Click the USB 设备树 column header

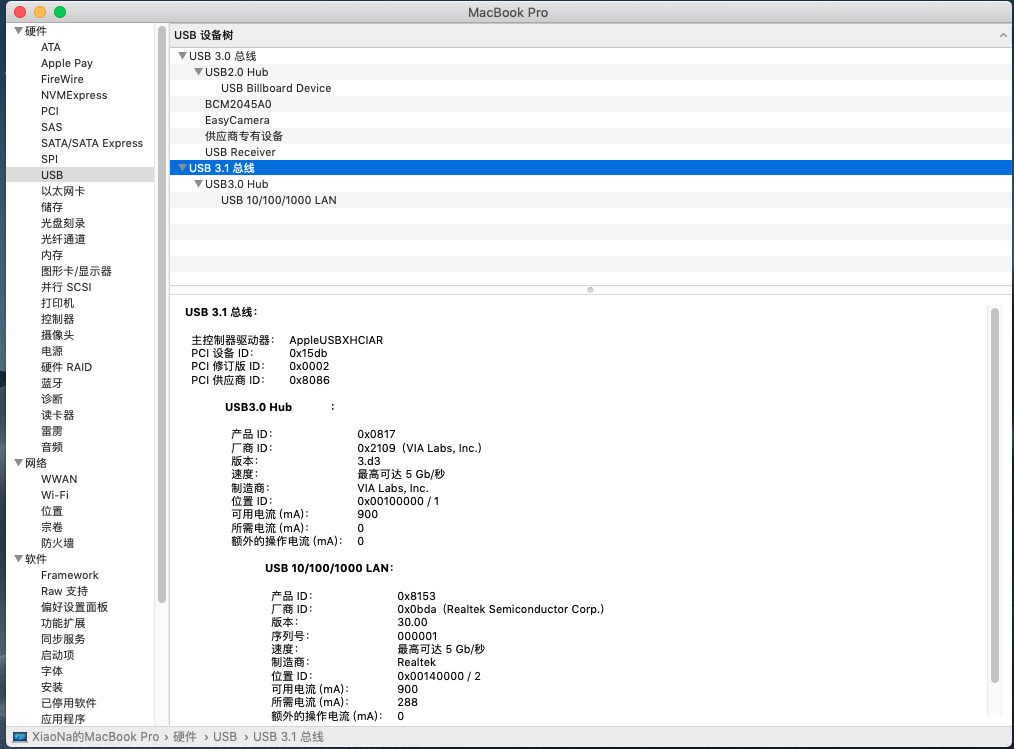coord(590,36)
